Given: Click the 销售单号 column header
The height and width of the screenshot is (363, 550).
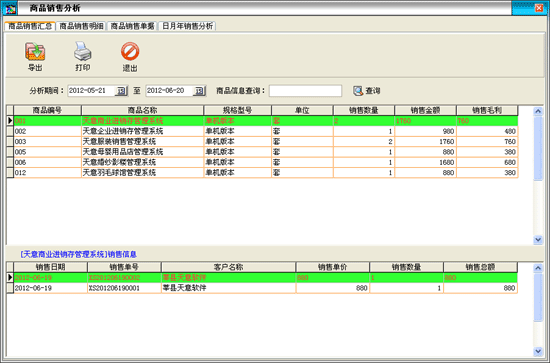Looking at the screenshot, I should pos(124,267).
